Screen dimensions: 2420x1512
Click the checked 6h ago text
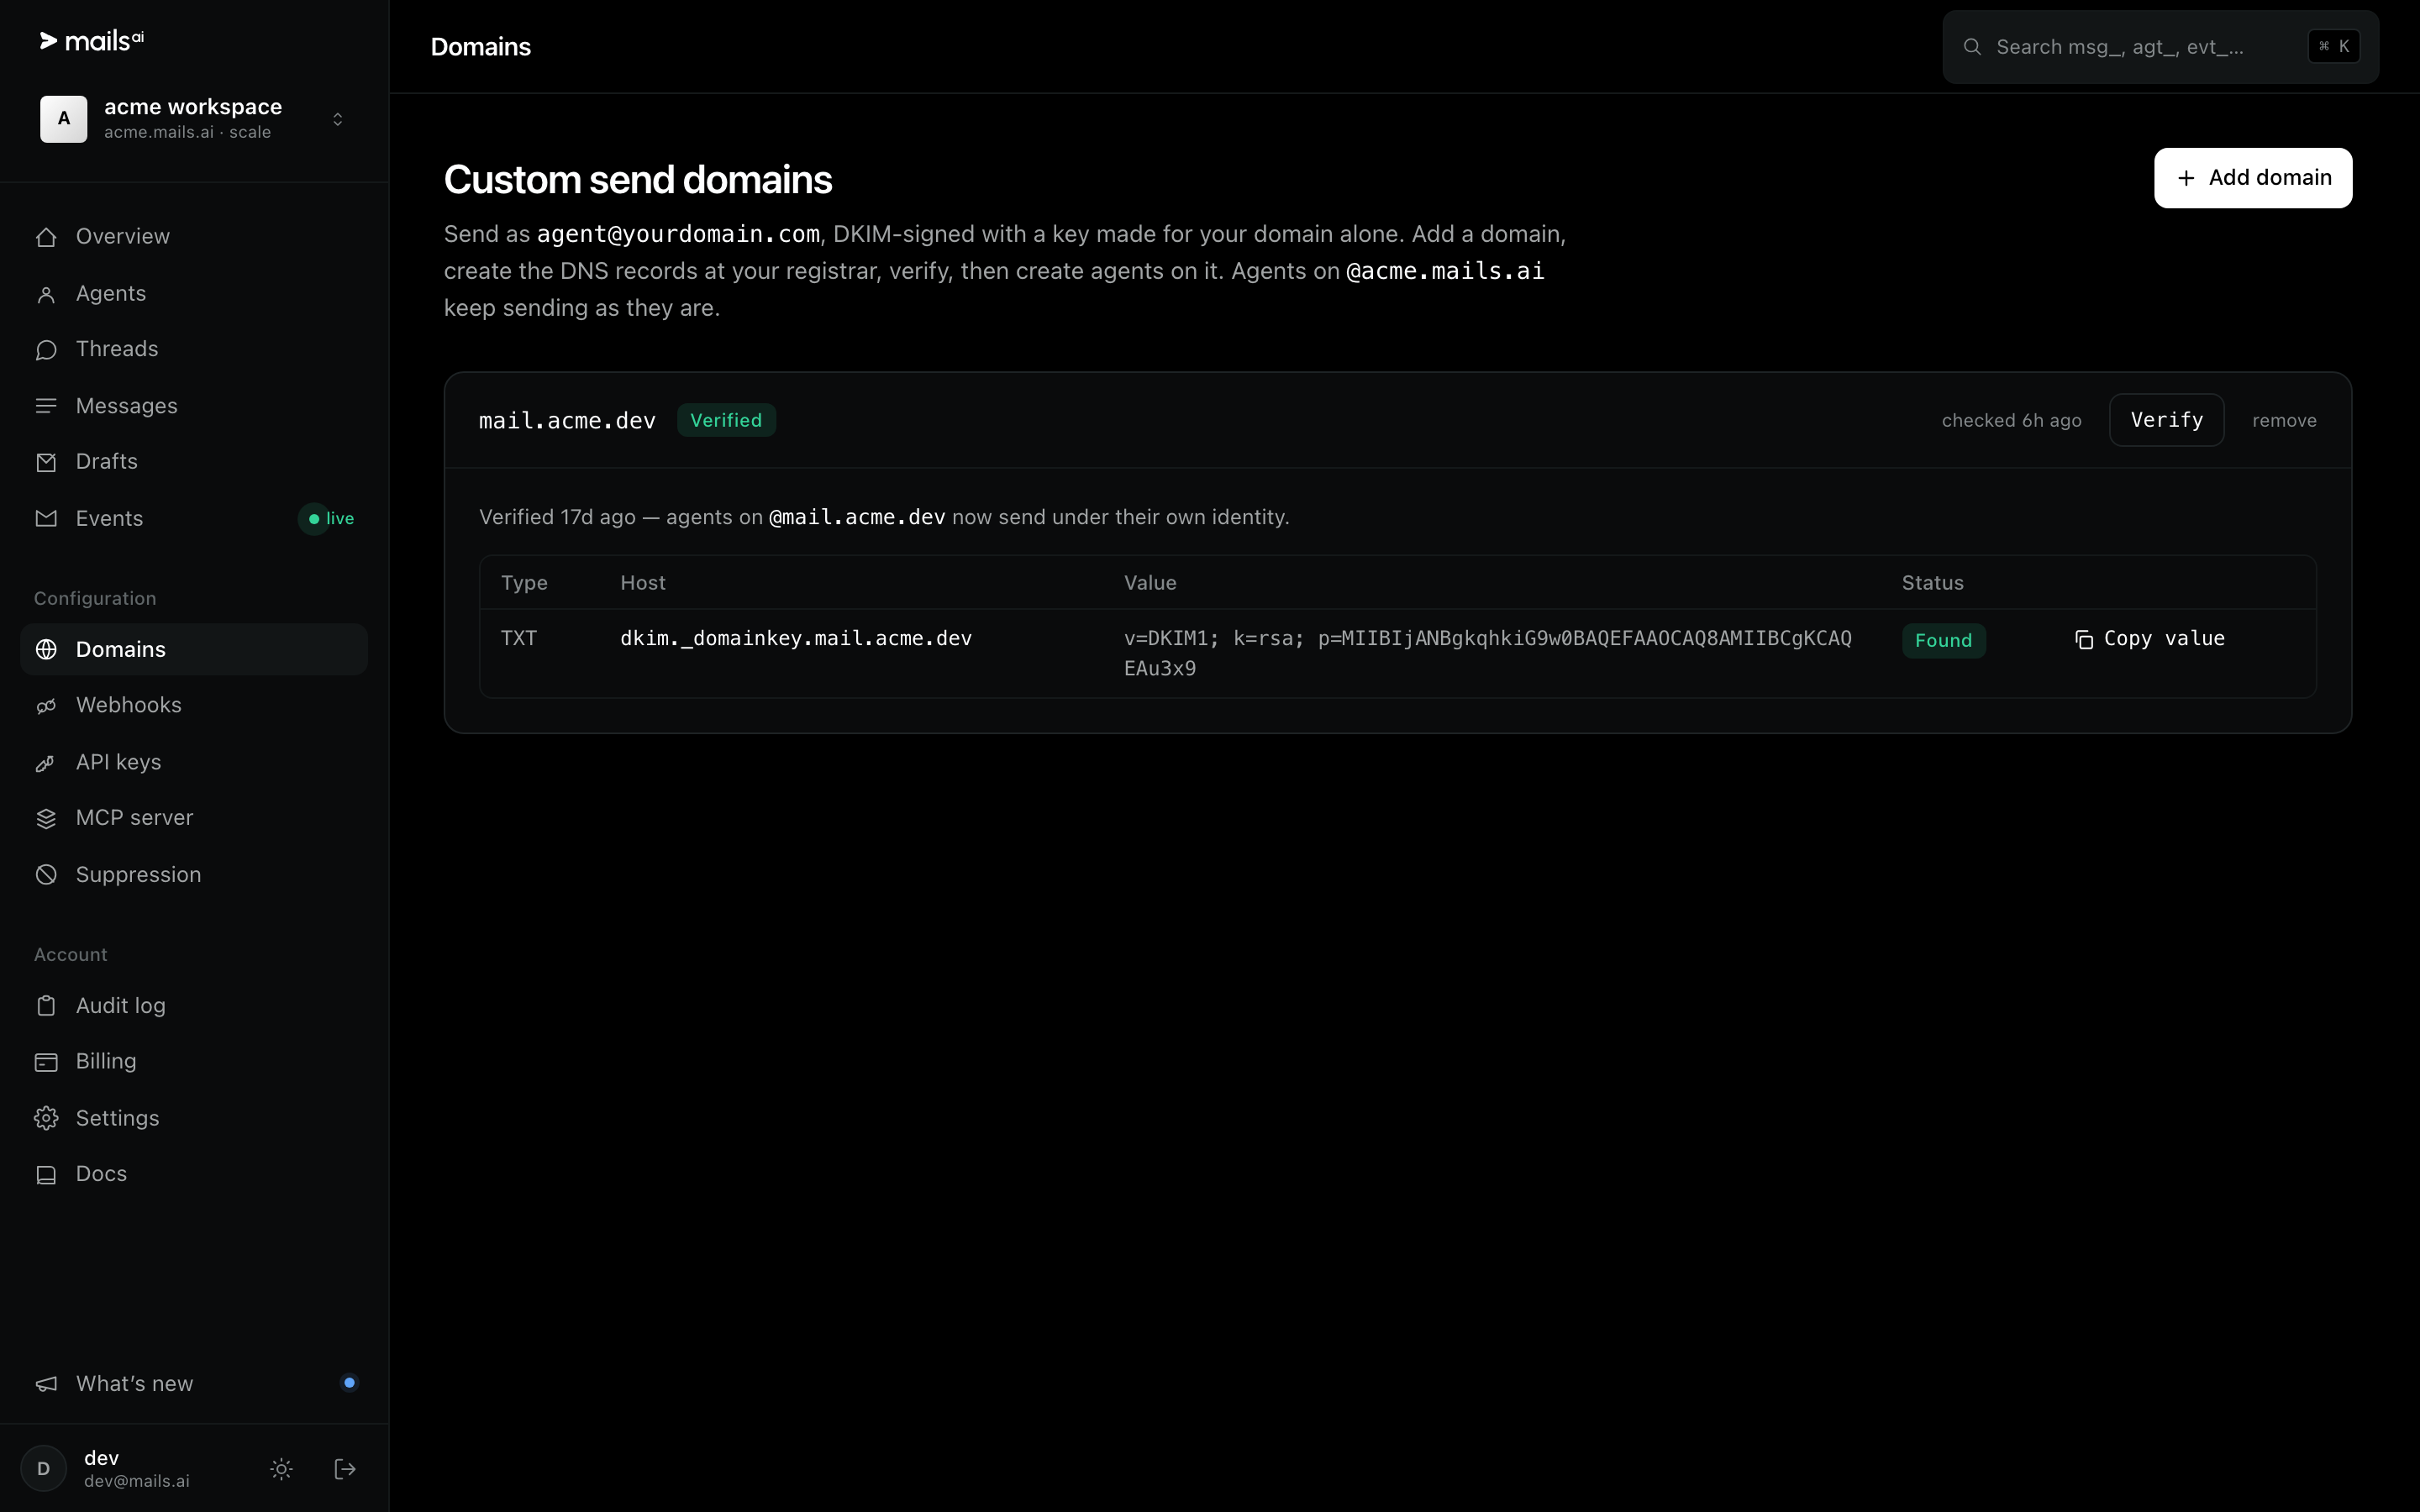tap(2011, 421)
